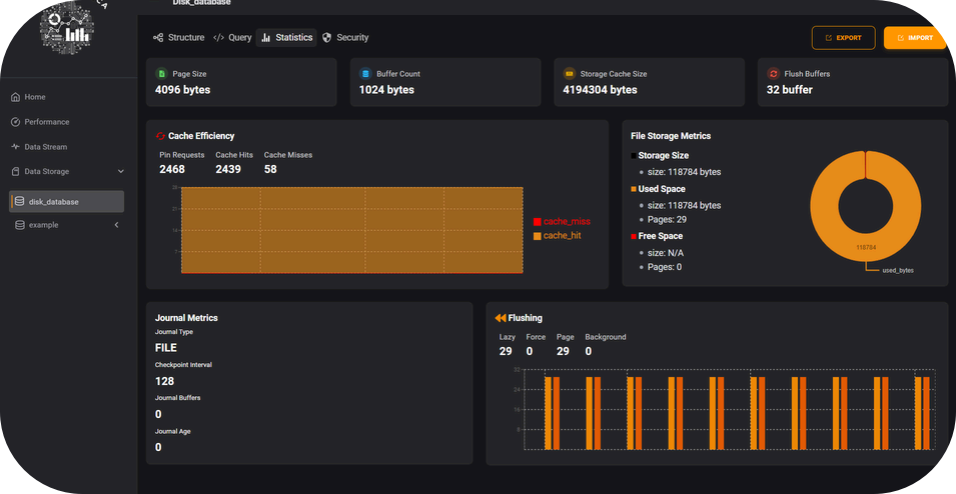
Task: Click the 1024 bytes buffer count value
Action: pos(387,90)
